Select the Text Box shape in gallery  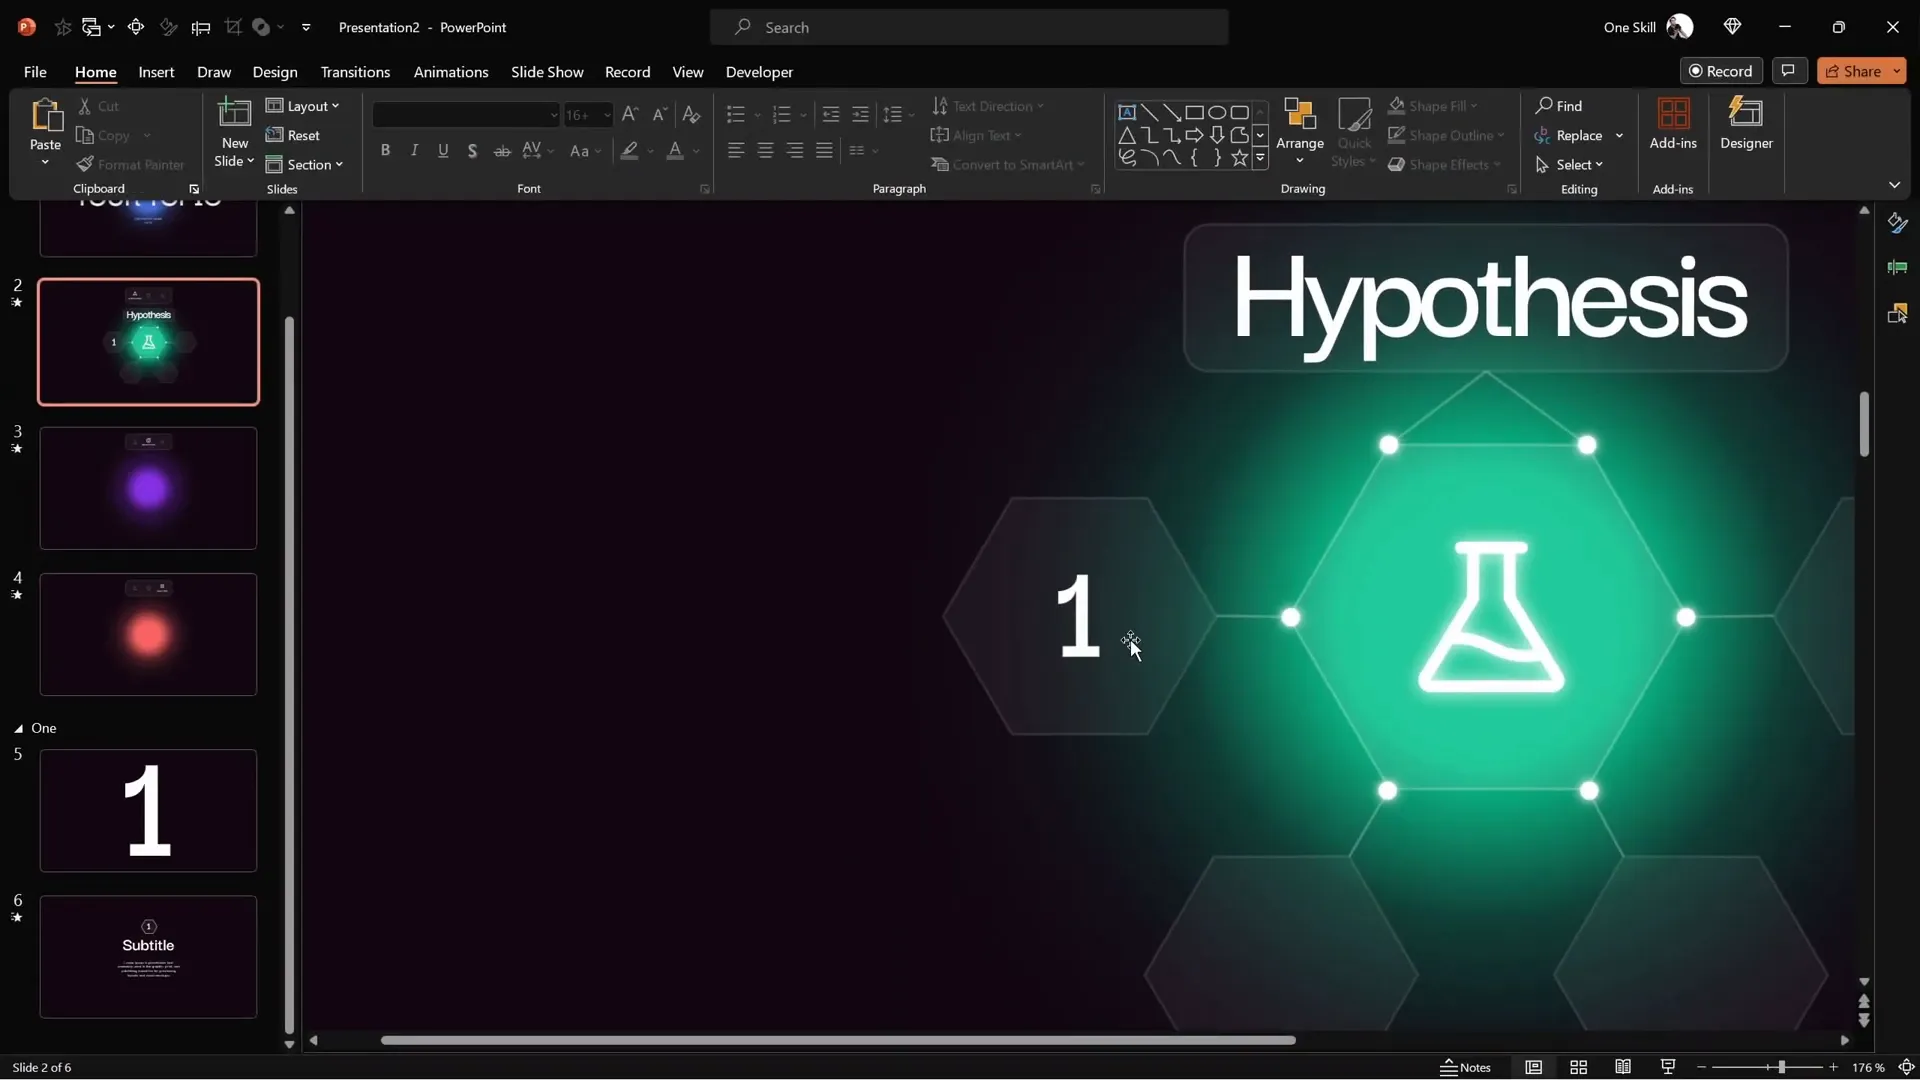(1127, 112)
